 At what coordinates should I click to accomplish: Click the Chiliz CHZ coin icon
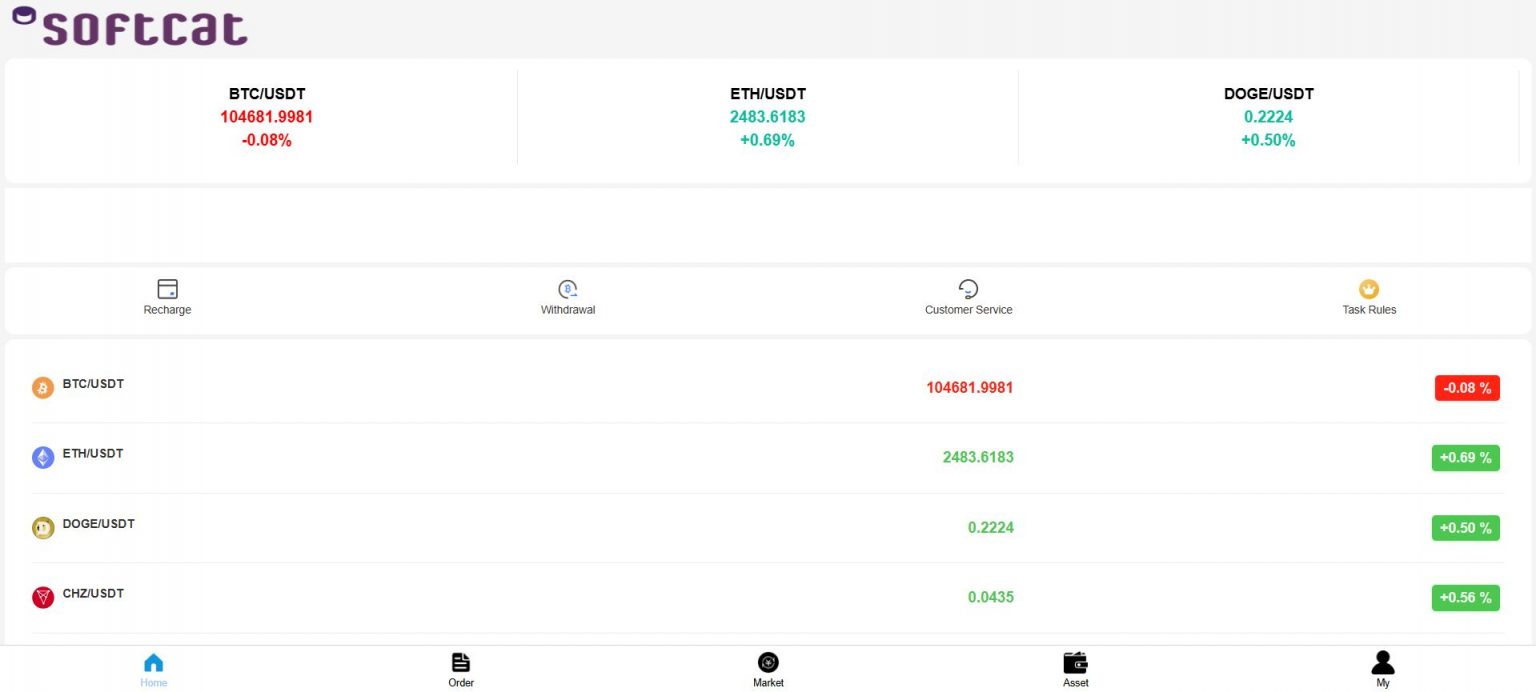click(43, 598)
